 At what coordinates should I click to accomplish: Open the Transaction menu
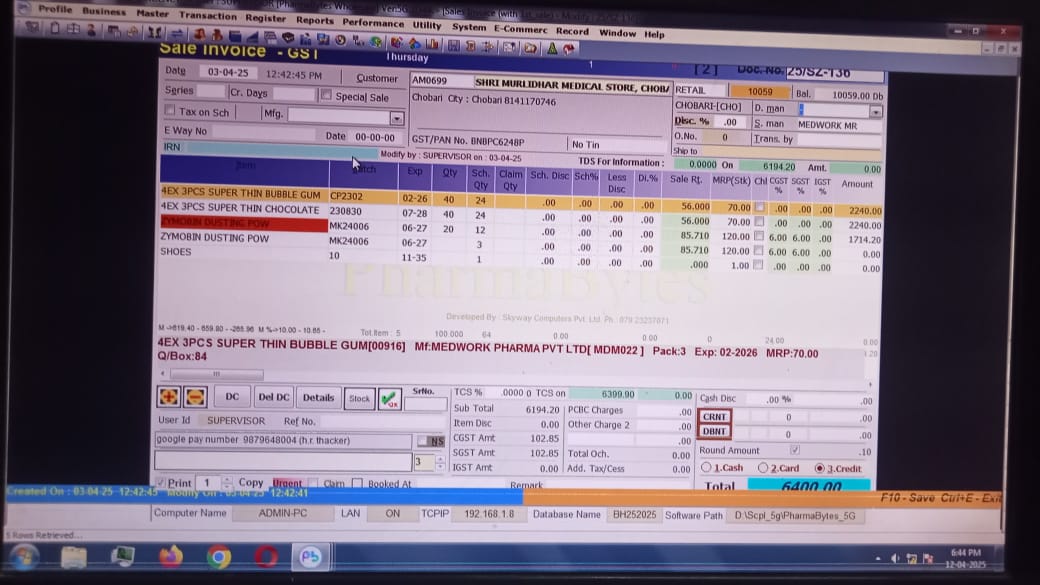[208, 15]
